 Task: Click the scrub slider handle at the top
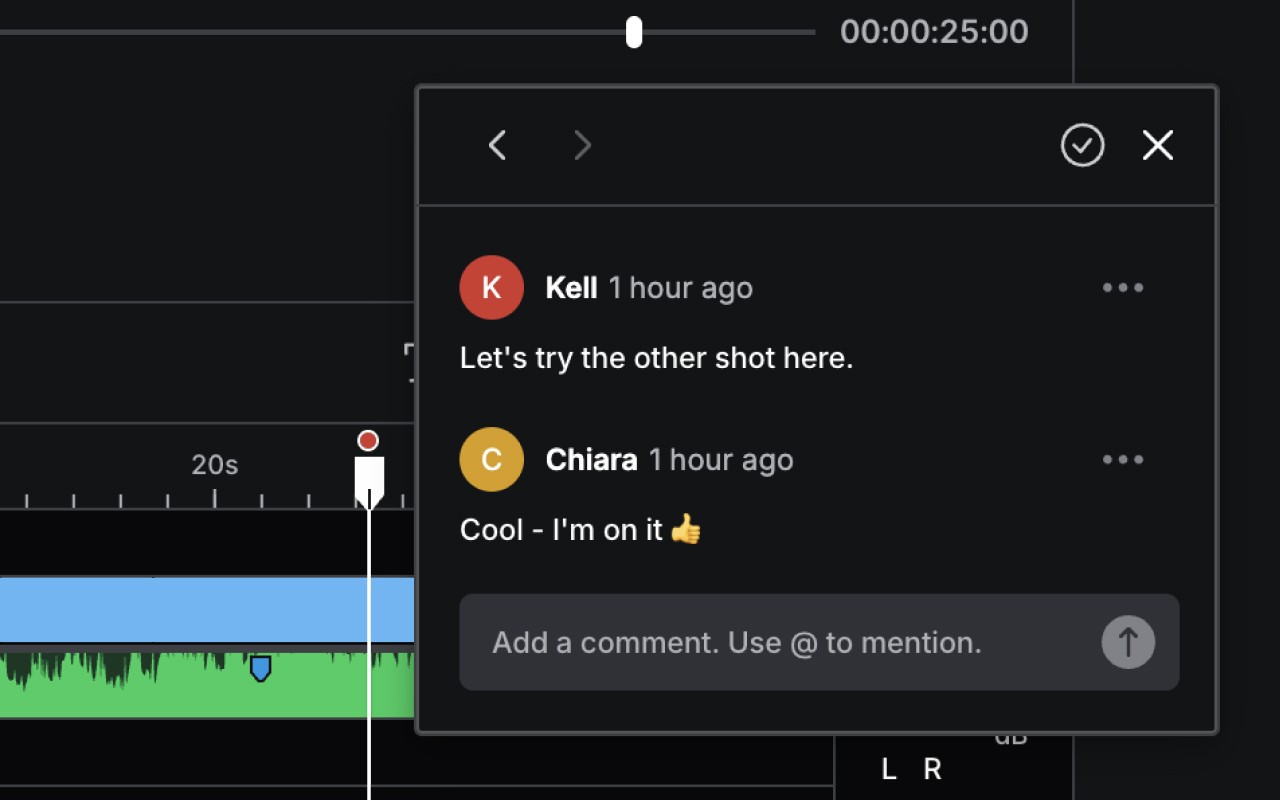click(634, 32)
